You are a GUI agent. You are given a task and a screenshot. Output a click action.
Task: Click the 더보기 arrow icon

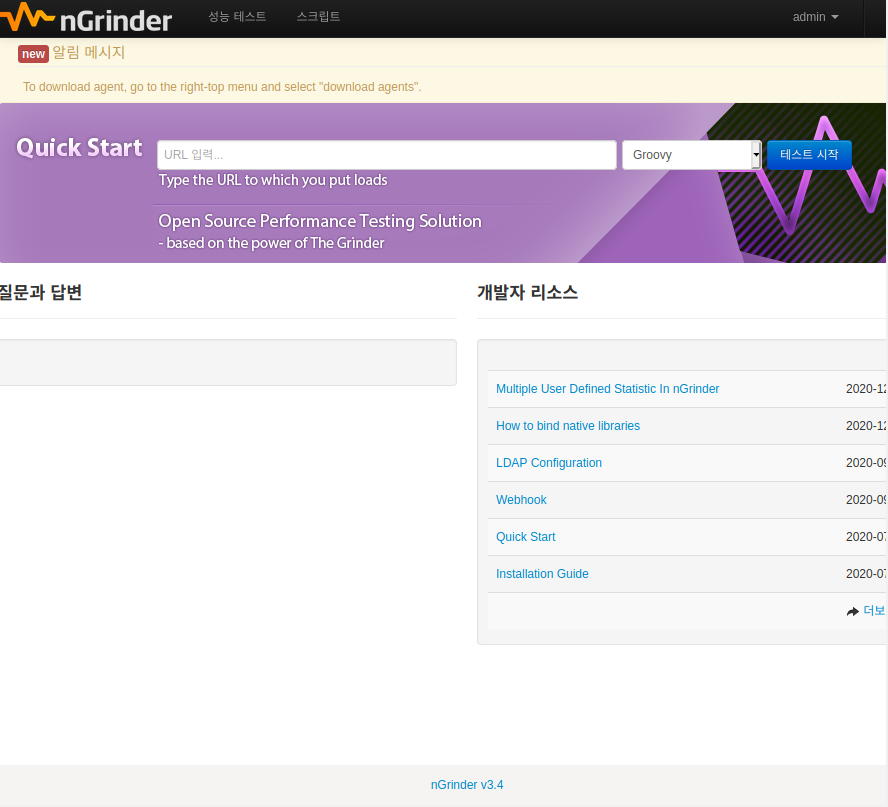(852, 611)
